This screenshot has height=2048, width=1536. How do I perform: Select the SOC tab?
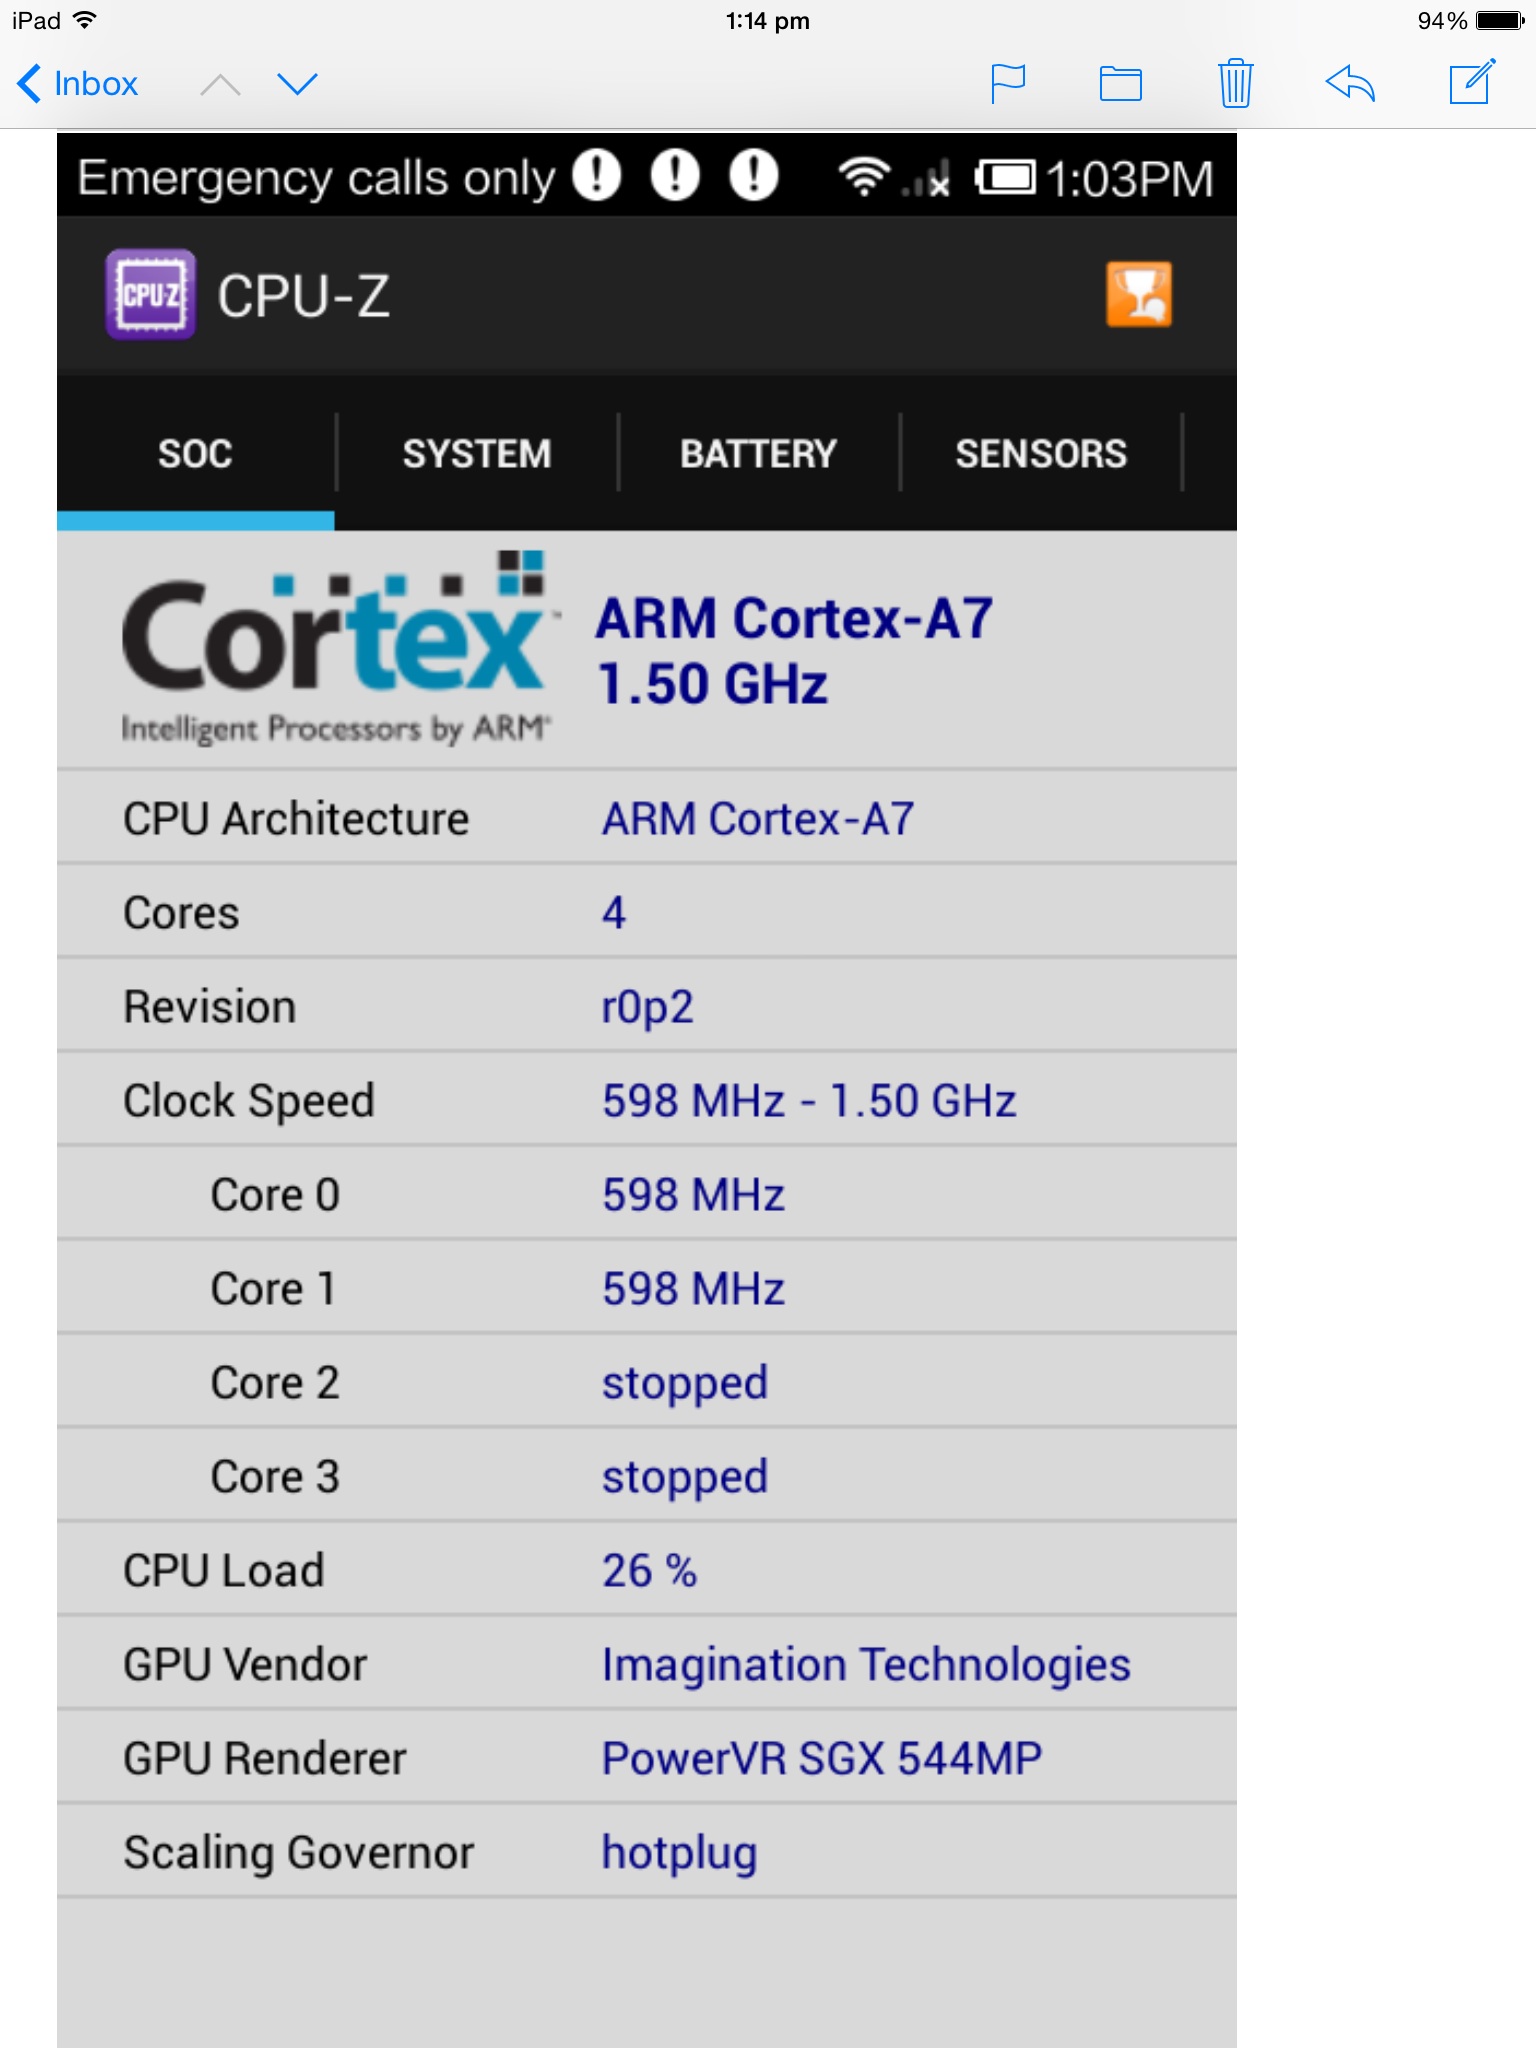pyautogui.click(x=195, y=454)
